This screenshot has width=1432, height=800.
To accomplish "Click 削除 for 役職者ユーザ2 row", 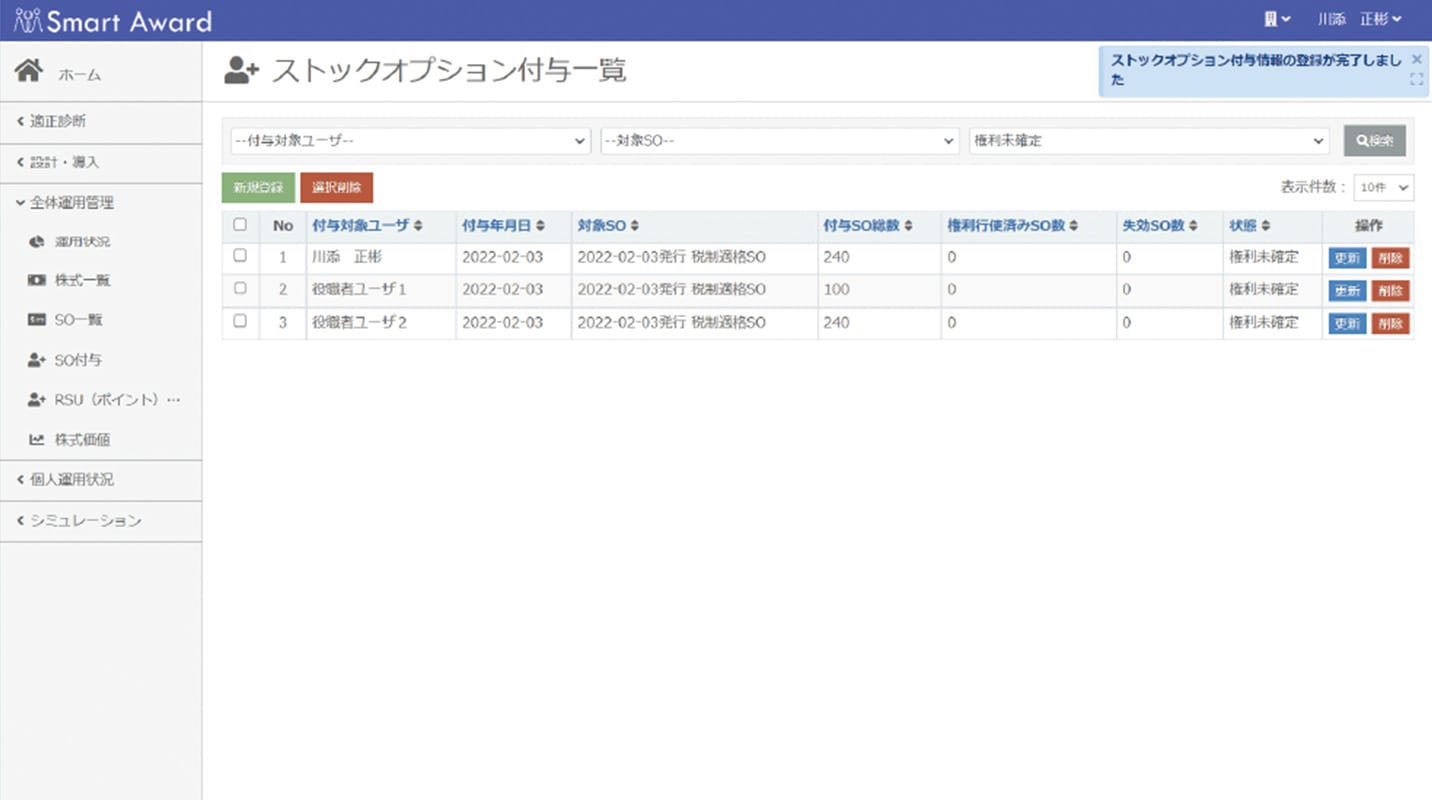I will (x=1390, y=324).
